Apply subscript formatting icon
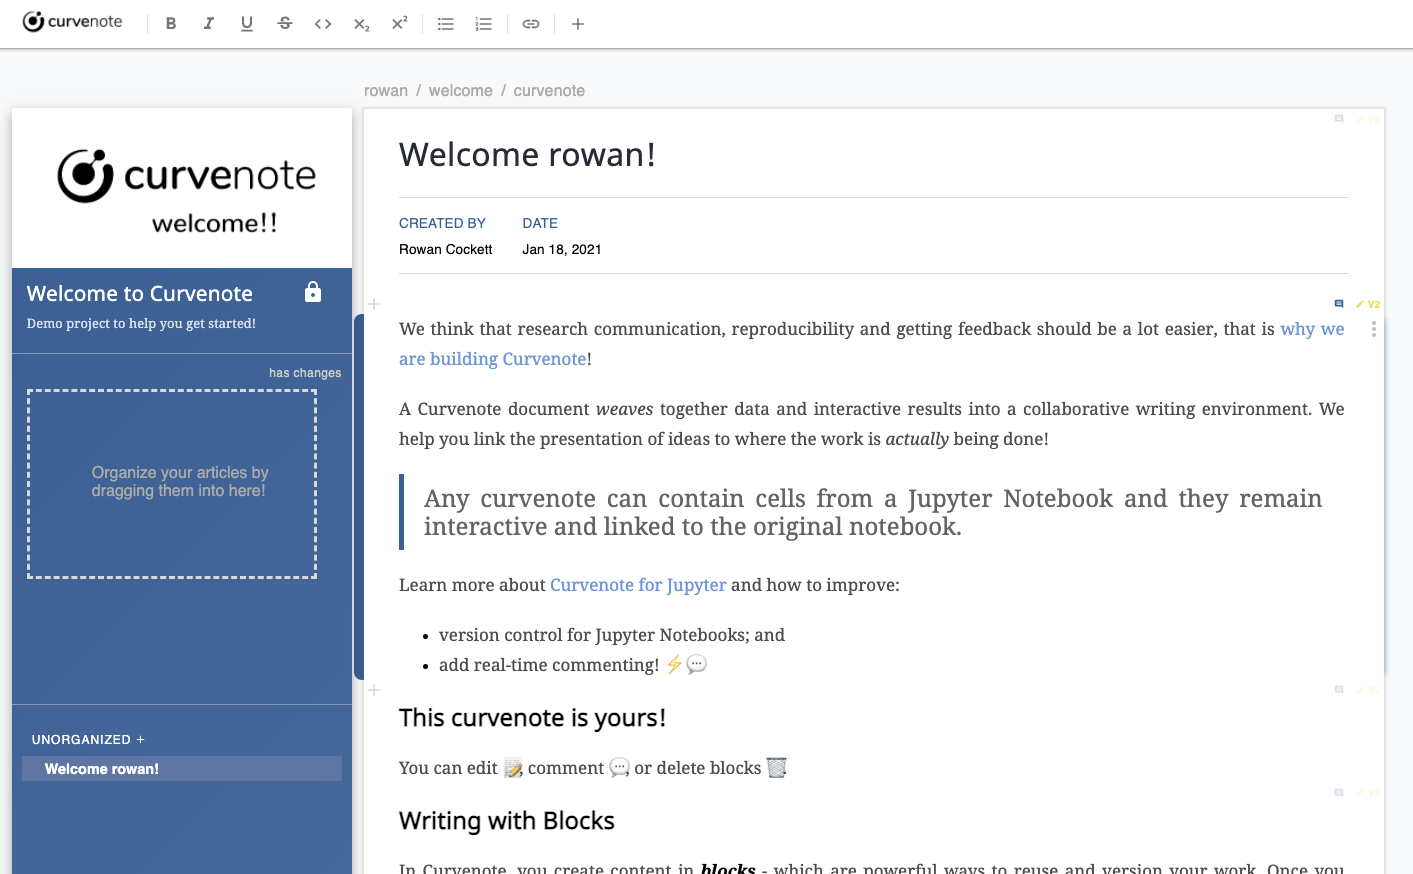Viewport: 1413px width, 874px height. click(361, 24)
